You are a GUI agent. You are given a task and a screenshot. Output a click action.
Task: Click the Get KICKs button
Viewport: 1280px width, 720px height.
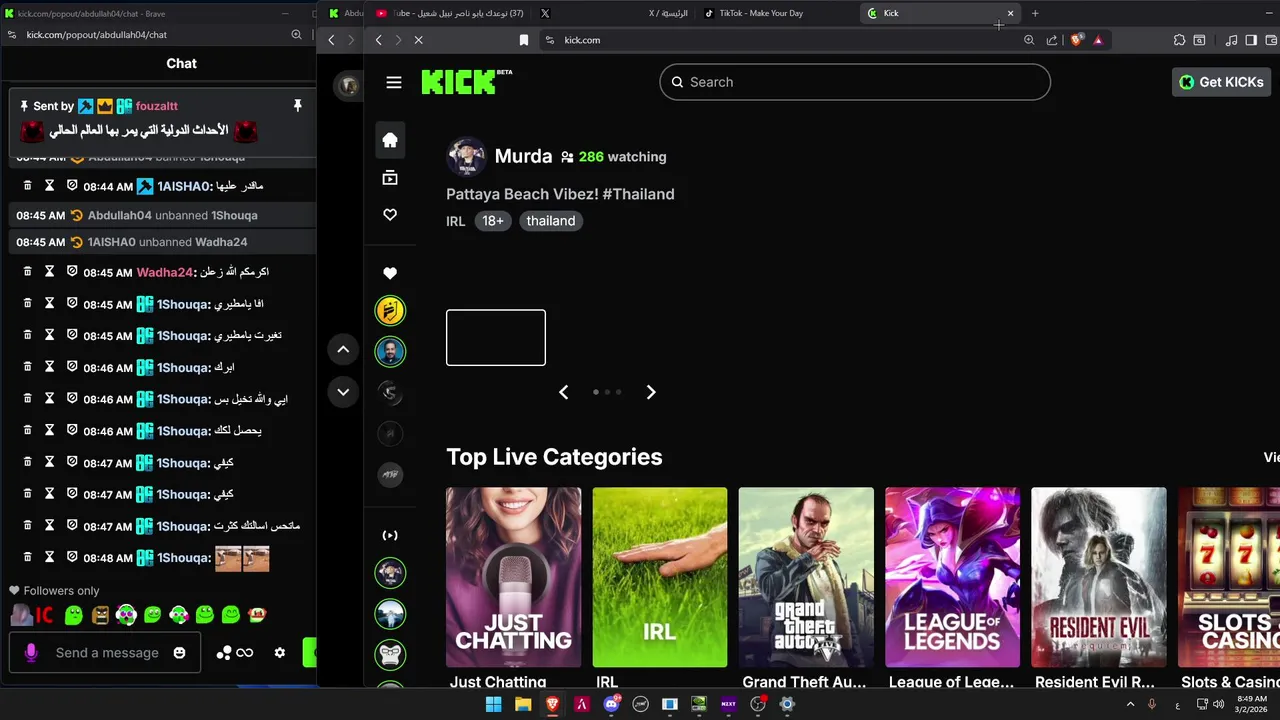click(x=1221, y=82)
